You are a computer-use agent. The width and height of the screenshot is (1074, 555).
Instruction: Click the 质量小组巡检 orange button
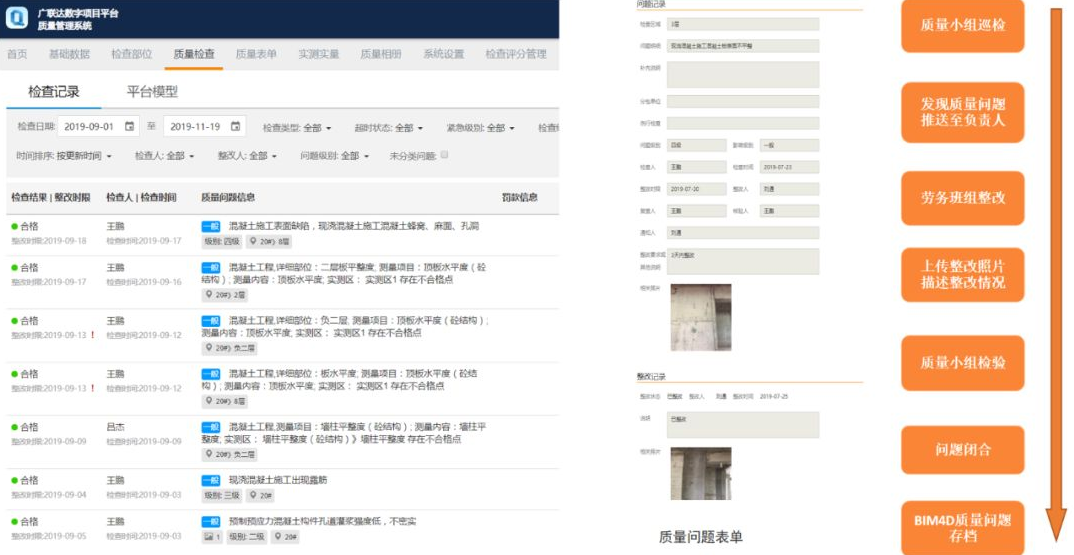click(x=962, y=25)
